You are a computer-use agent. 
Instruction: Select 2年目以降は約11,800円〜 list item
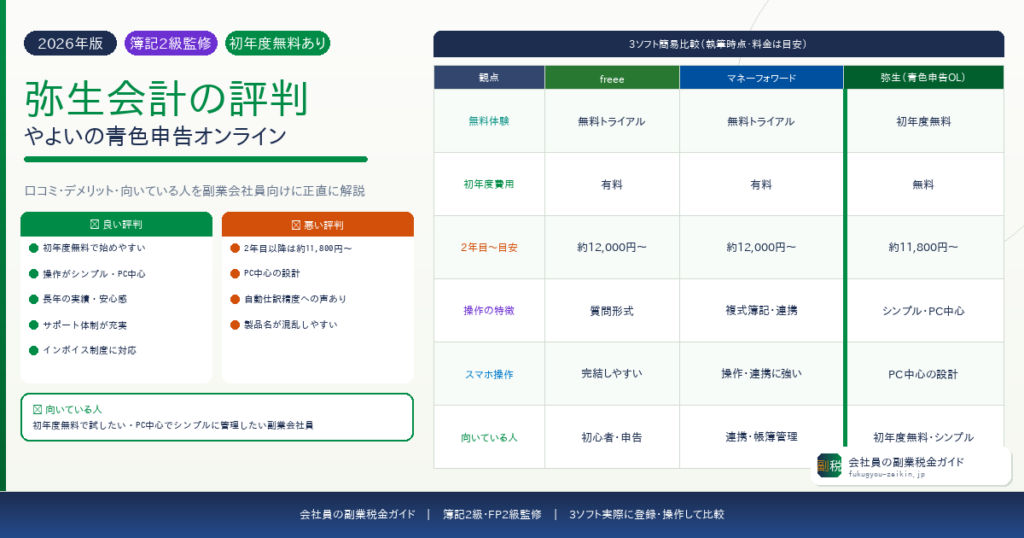coord(291,248)
